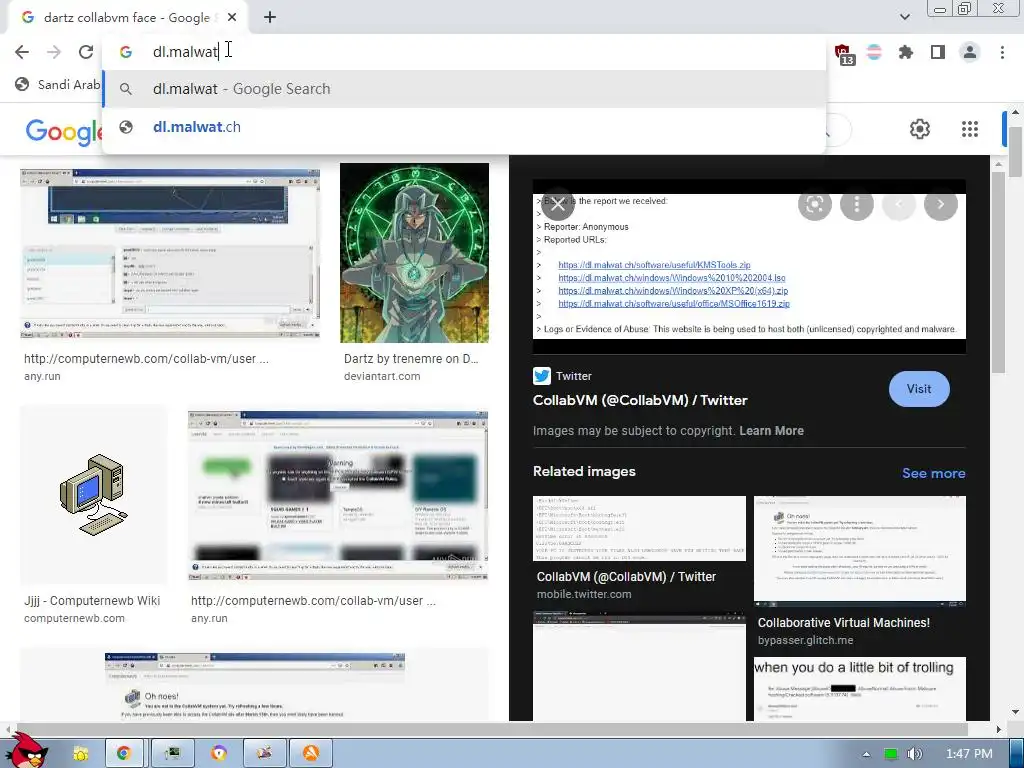Open the blurred Warning any.run screenshot thumbnail
The height and width of the screenshot is (768, 1024).
tap(338, 496)
